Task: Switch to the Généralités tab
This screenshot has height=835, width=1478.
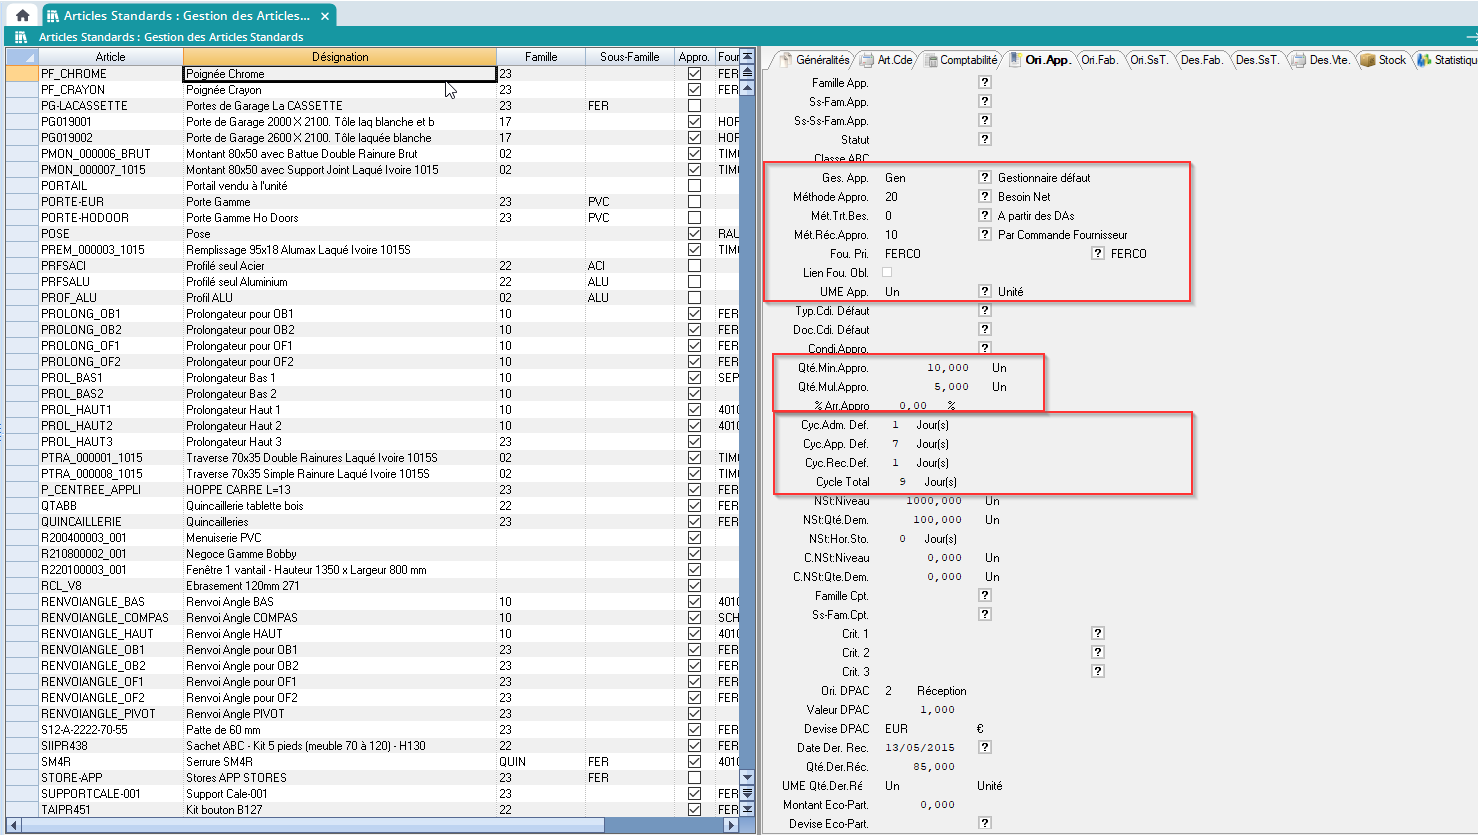Action: (x=815, y=60)
